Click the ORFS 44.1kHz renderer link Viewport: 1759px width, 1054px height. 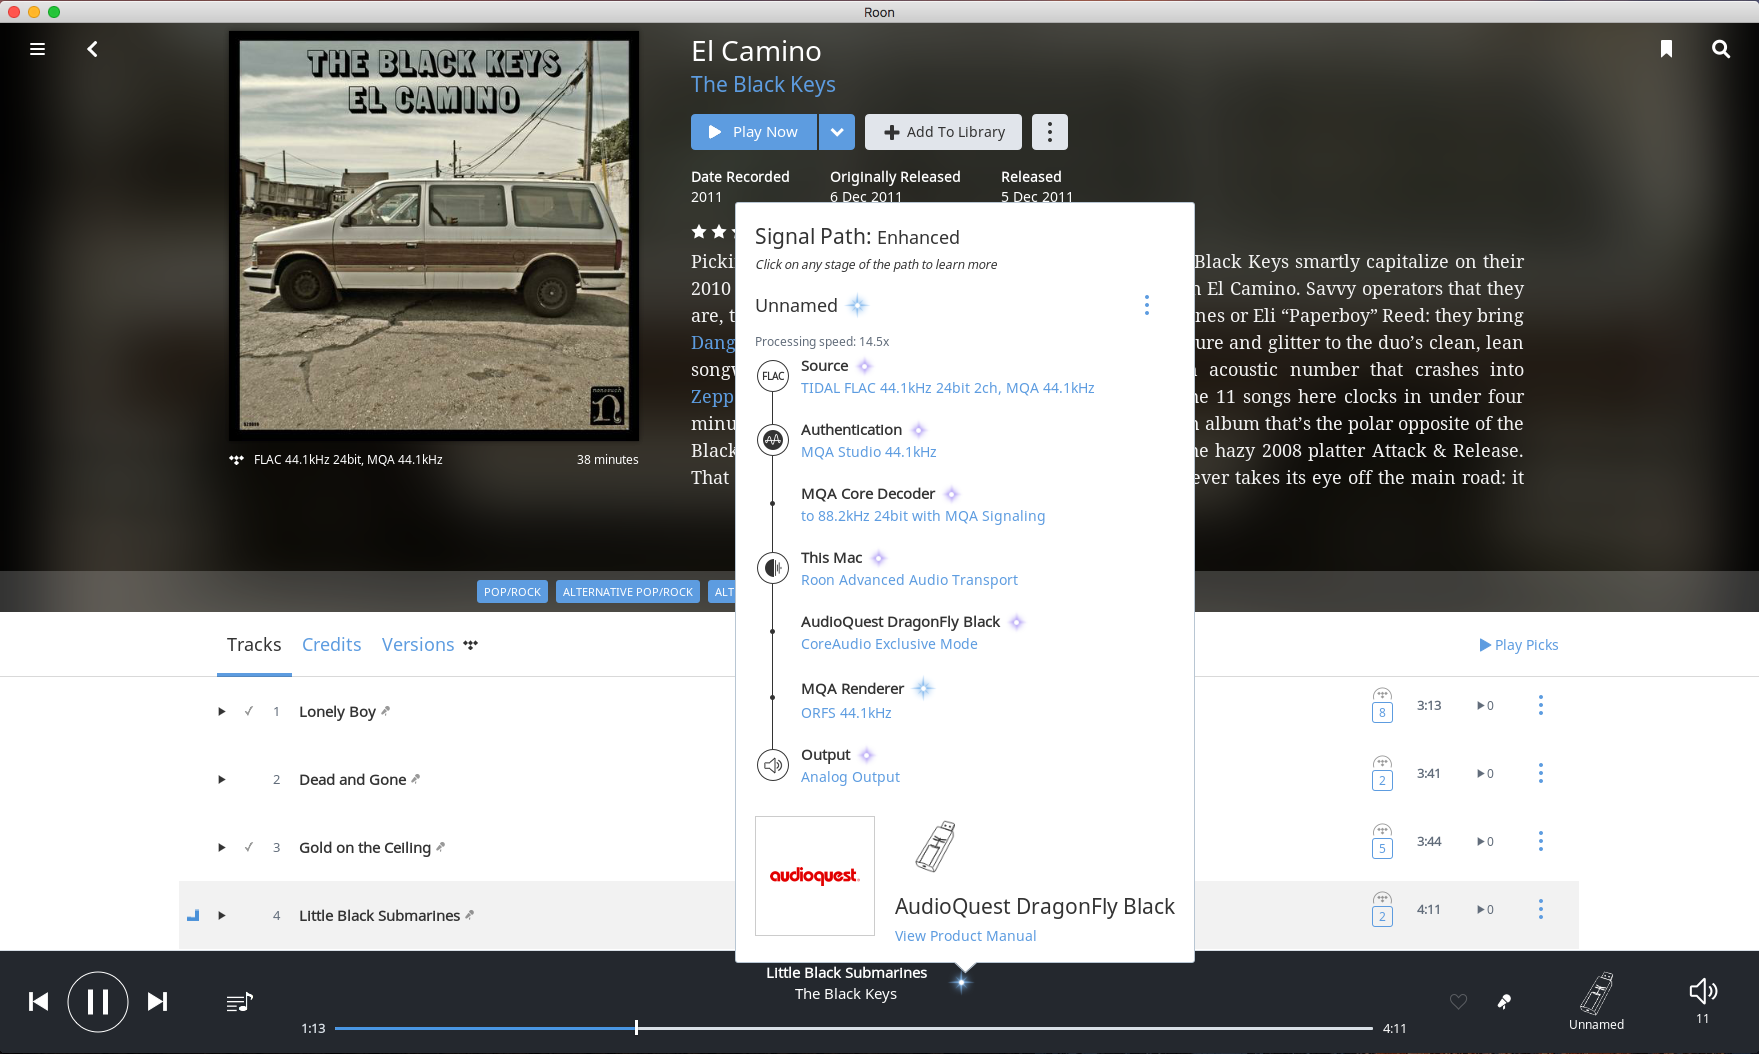click(x=846, y=713)
